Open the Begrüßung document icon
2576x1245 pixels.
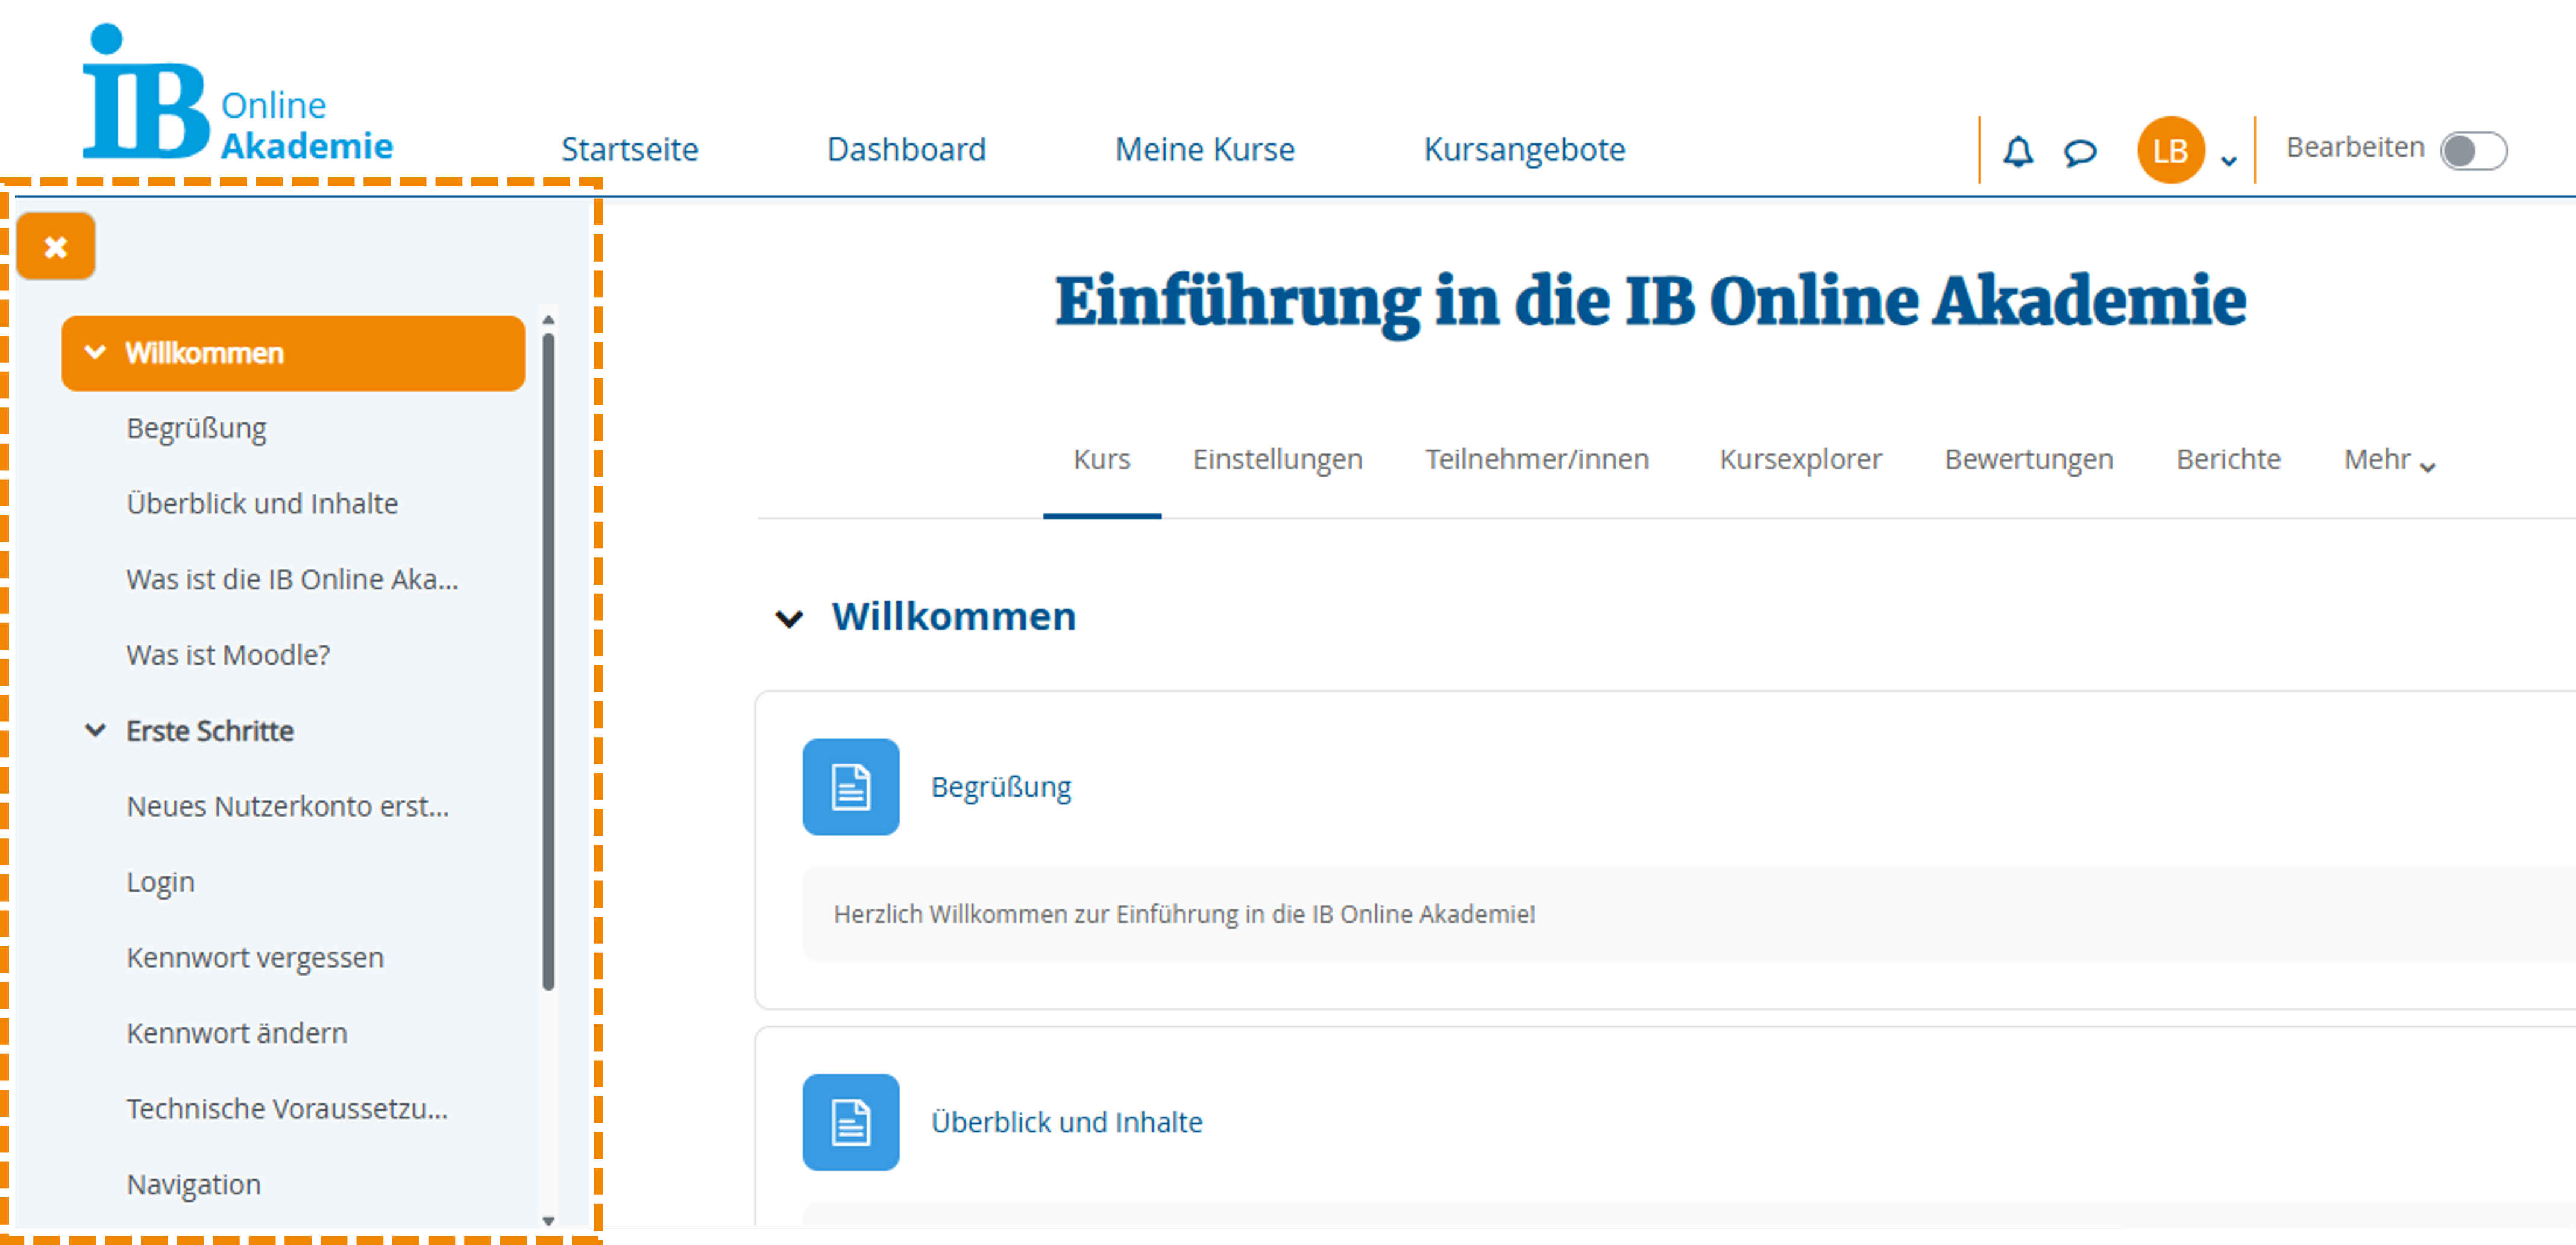850,788
